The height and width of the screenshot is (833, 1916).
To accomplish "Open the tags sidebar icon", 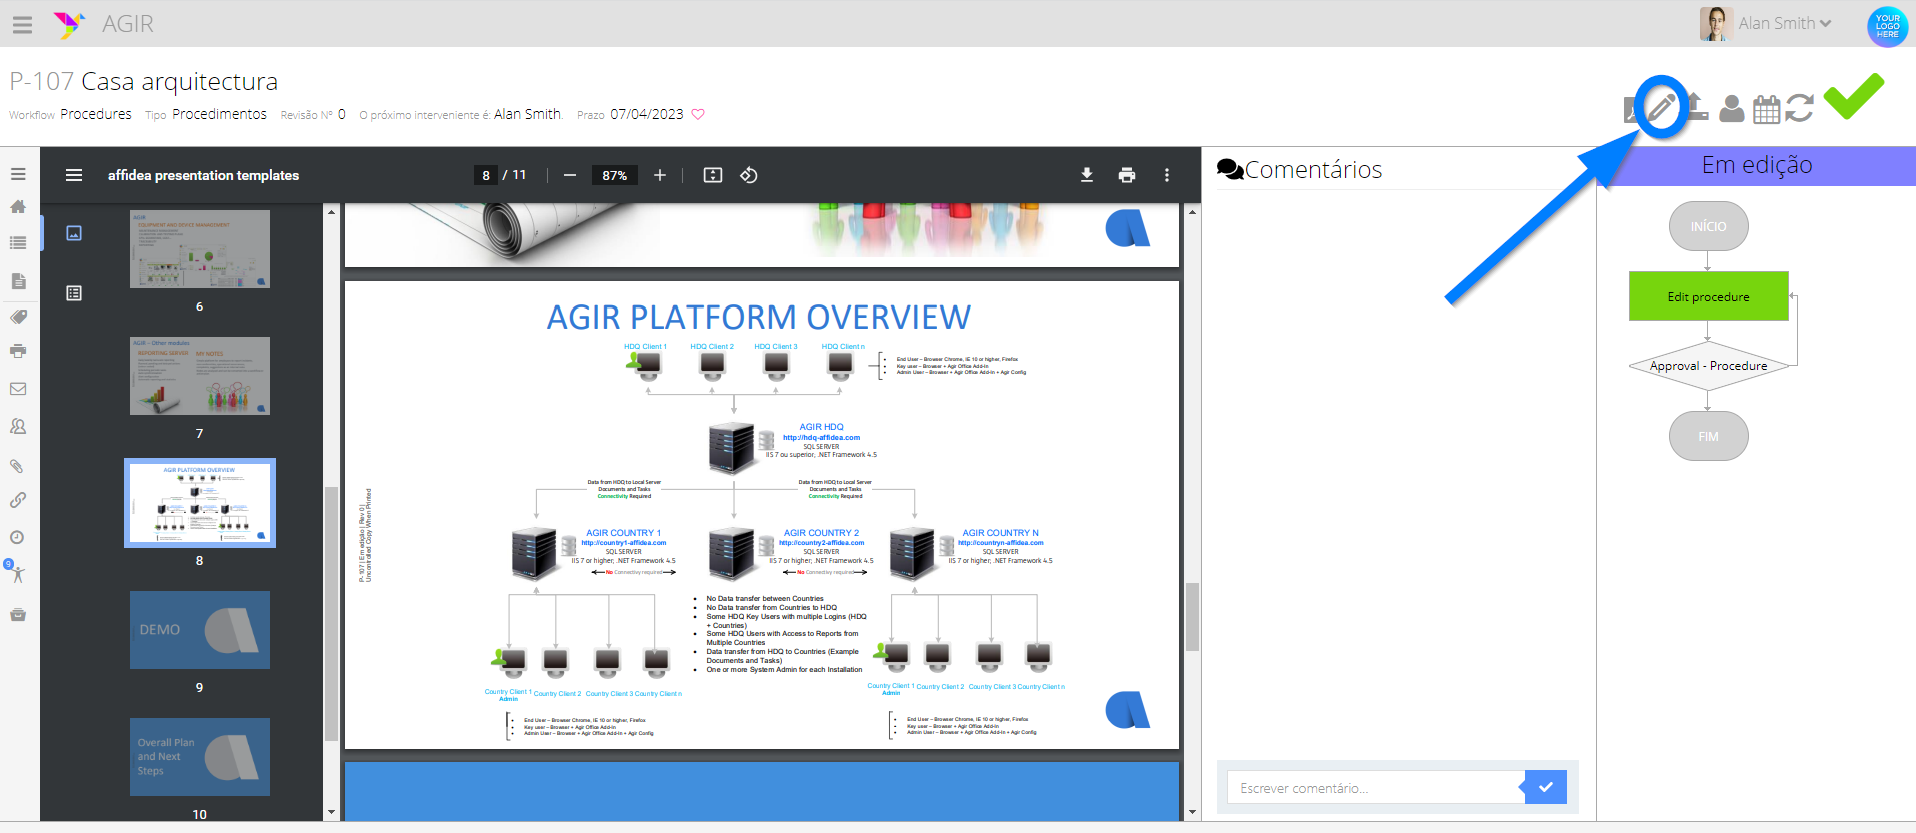I will pos(18,317).
